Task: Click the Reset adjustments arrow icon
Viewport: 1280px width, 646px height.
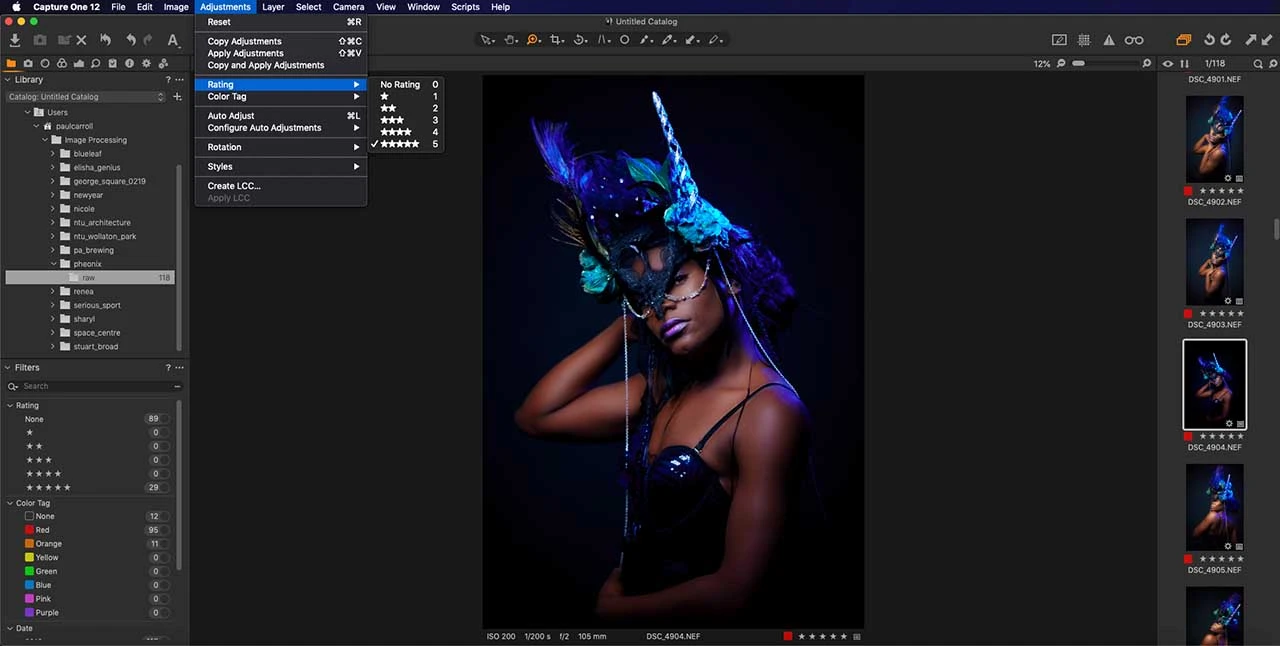Action: 104,40
